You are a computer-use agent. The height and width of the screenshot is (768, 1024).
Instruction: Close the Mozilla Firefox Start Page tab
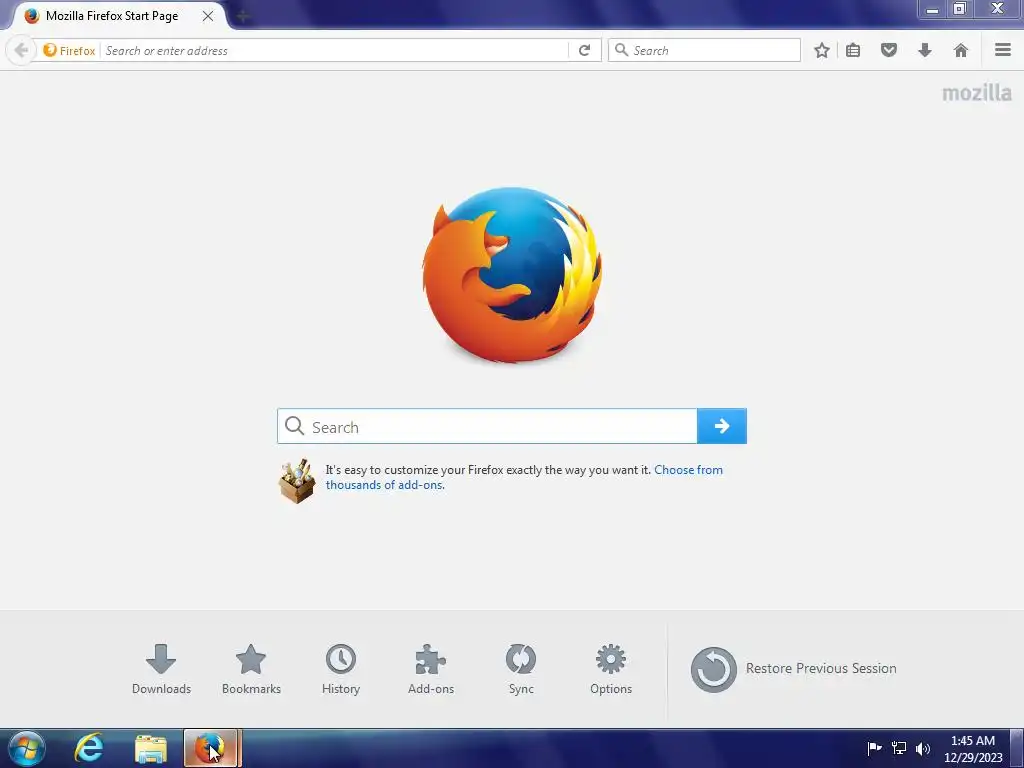pos(208,16)
